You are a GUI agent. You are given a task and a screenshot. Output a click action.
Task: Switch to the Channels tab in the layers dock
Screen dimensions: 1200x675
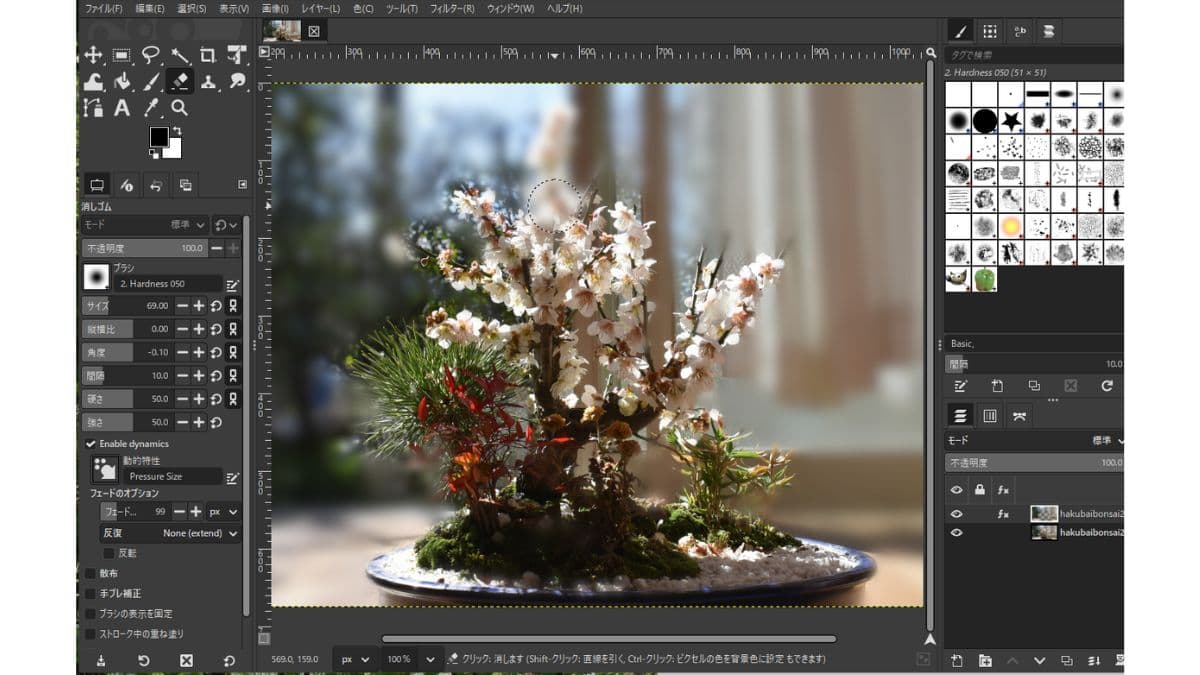point(991,415)
